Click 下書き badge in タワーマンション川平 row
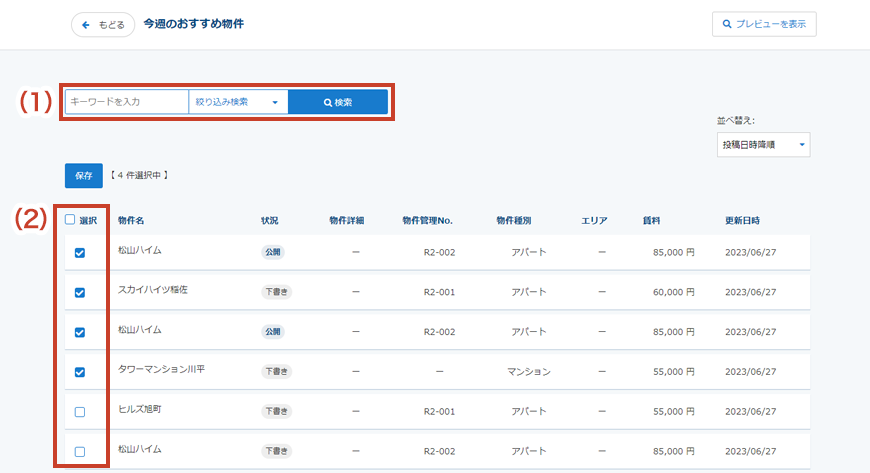The width and height of the screenshot is (870, 473). click(277, 371)
